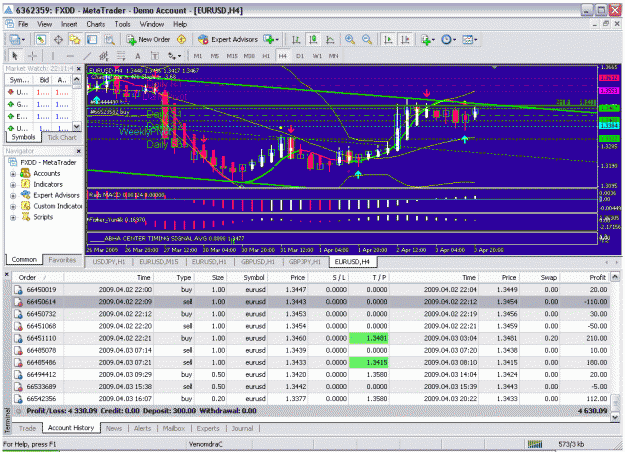625x452 pixels.
Task: Select the horizontal line tool
Action: pyautogui.click(x=70, y=56)
